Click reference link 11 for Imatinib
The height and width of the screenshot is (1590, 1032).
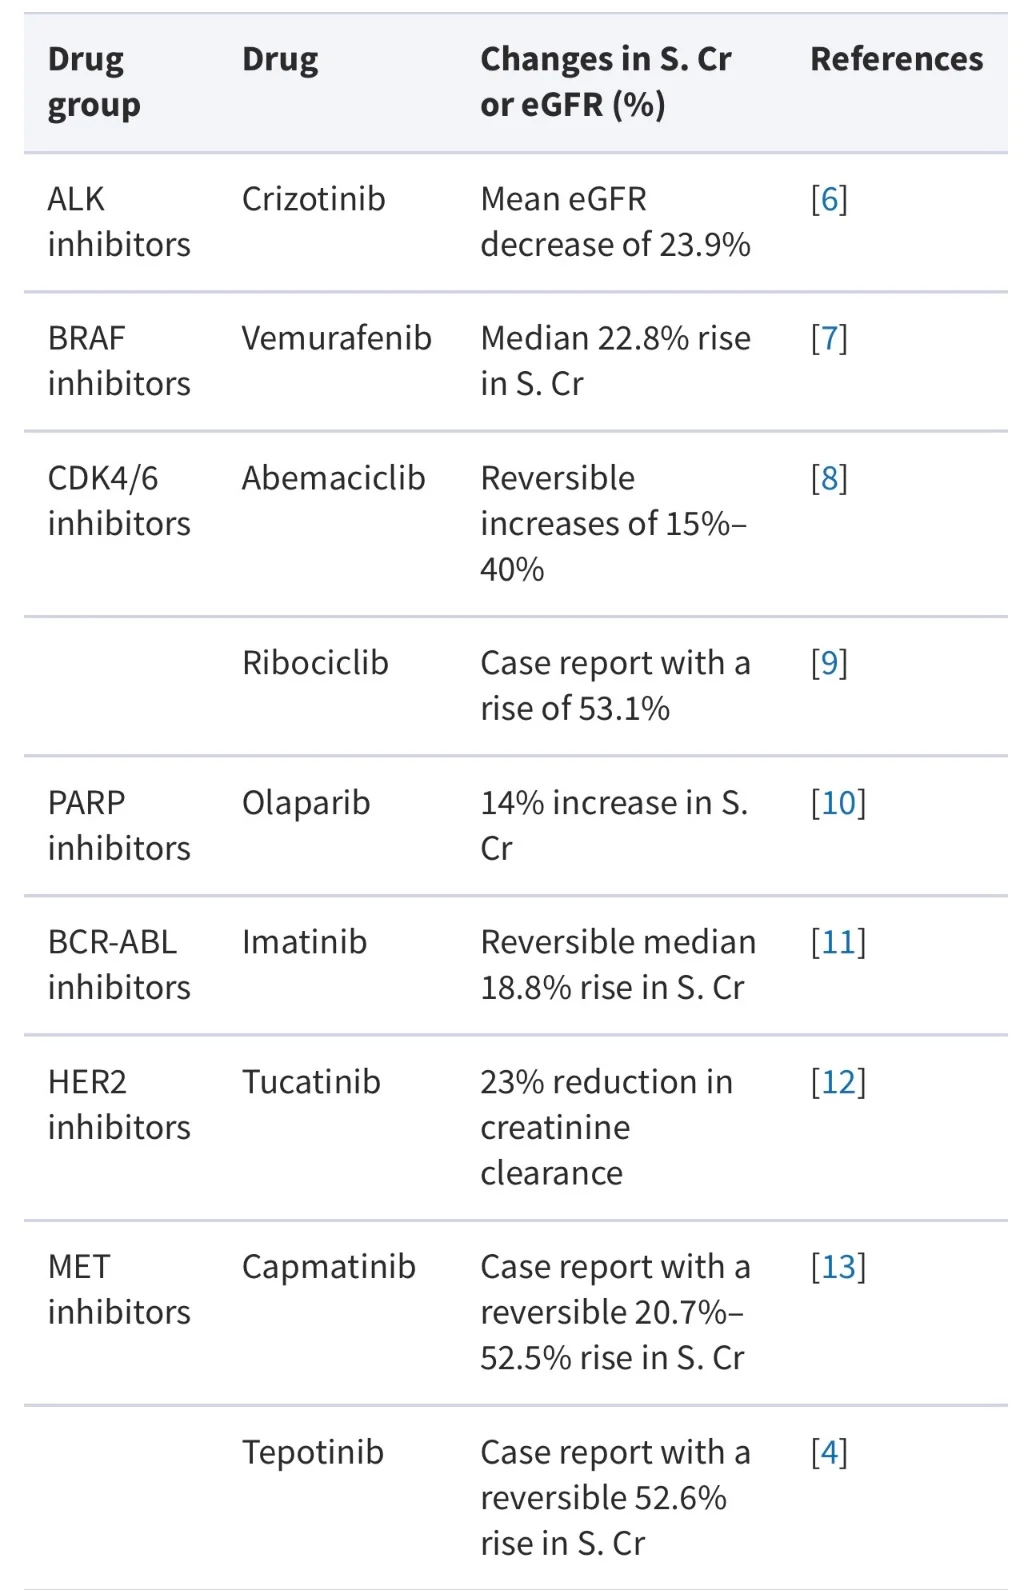click(838, 942)
